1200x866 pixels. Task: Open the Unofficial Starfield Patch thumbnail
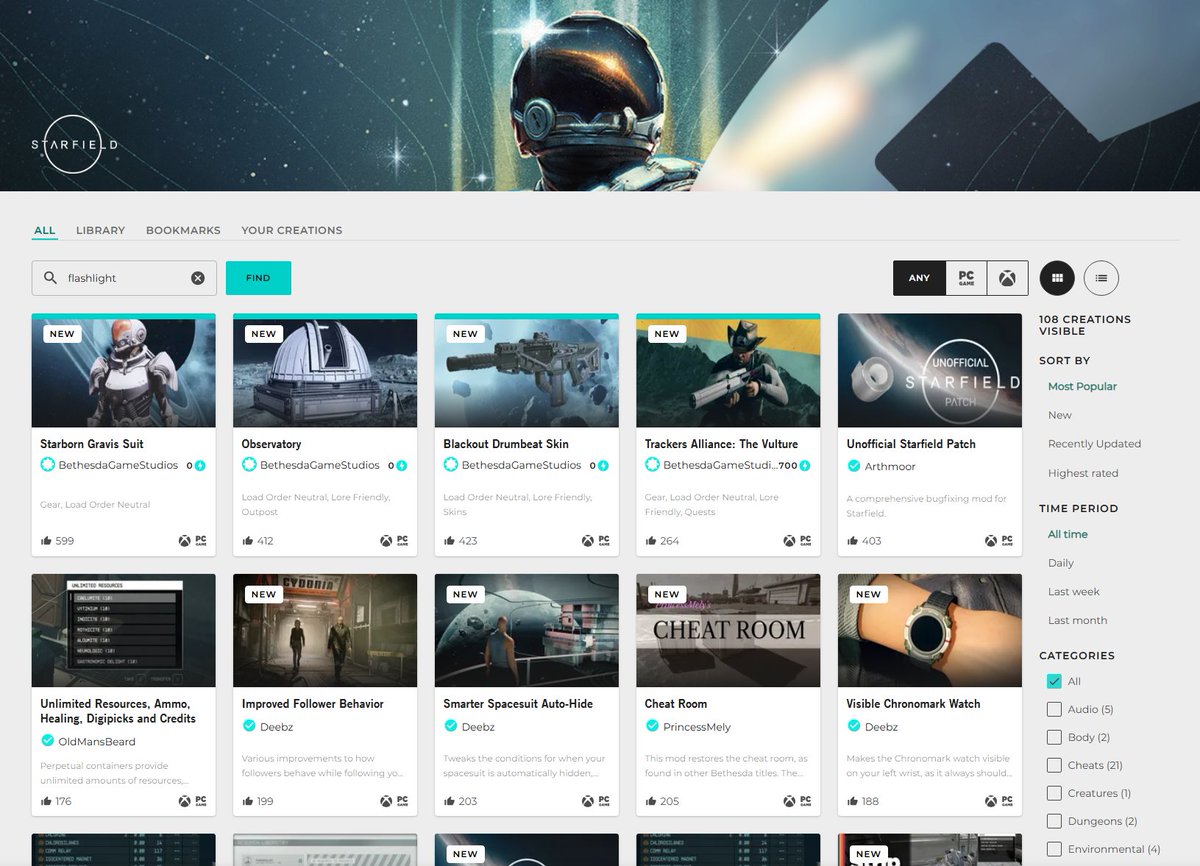tap(929, 371)
